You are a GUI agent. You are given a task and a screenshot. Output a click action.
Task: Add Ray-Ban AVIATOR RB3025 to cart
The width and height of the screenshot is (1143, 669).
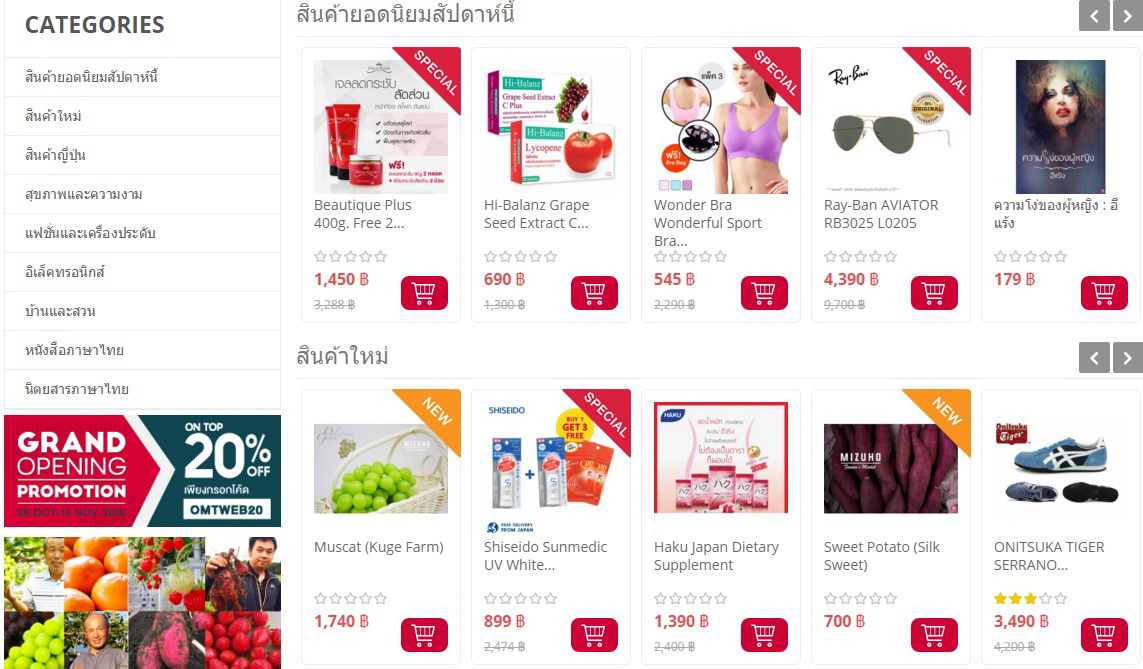pyautogui.click(x=935, y=293)
